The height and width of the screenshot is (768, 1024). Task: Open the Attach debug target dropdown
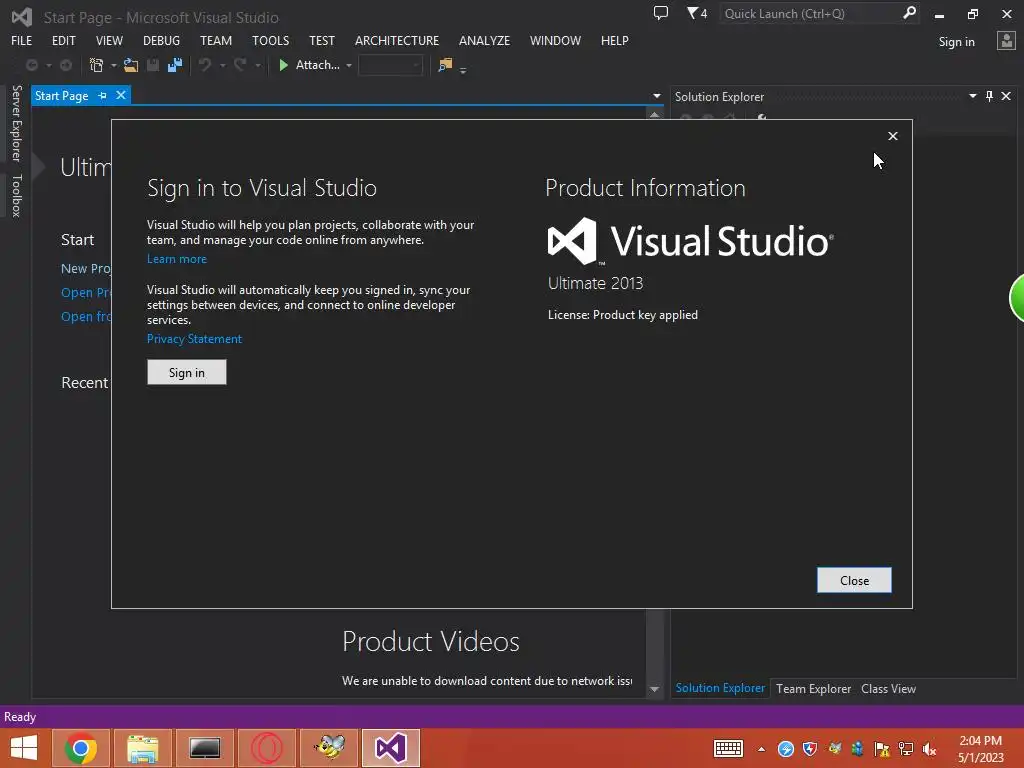tap(349, 65)
